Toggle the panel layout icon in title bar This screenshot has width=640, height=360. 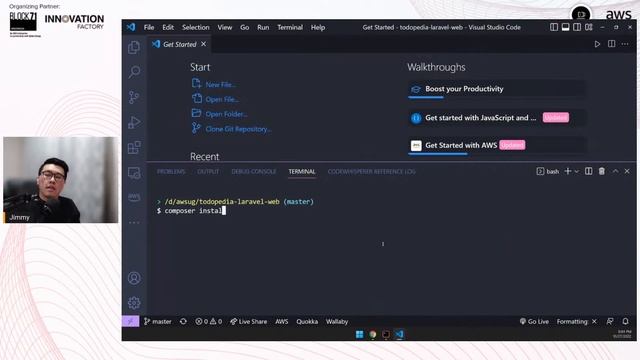point(565,27)
